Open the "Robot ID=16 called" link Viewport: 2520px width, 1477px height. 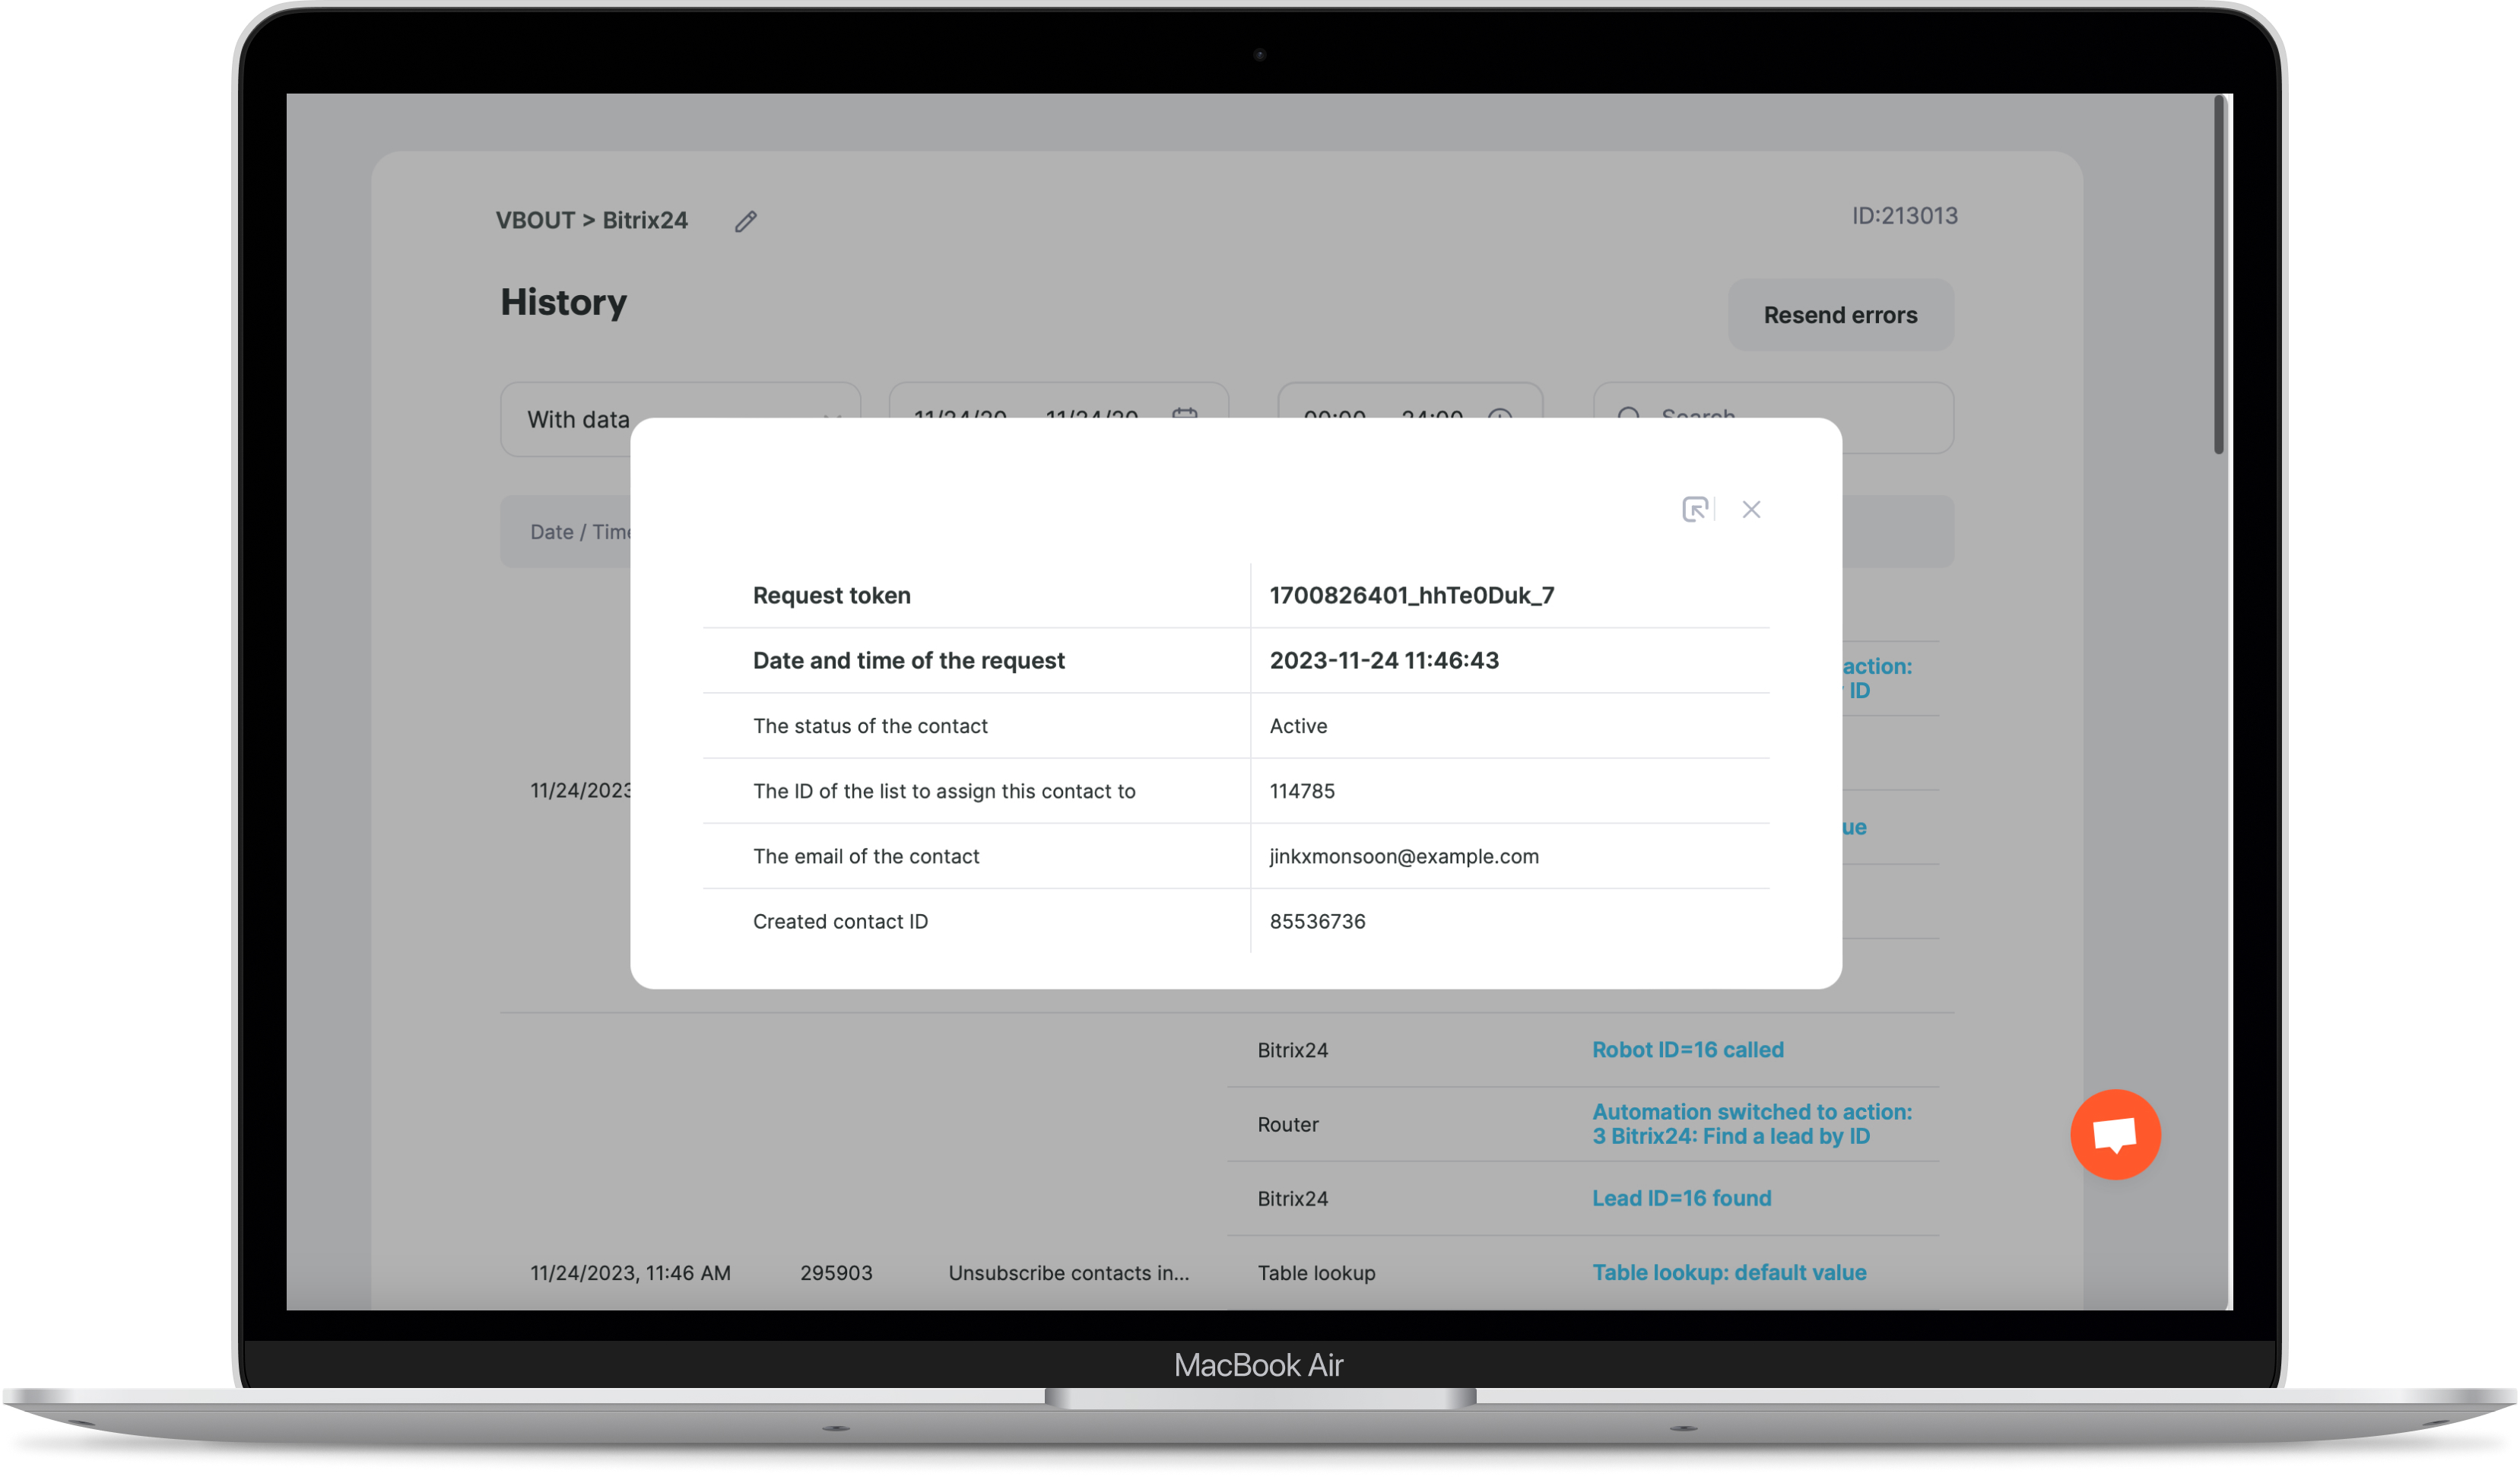tap(1688, 1050)
